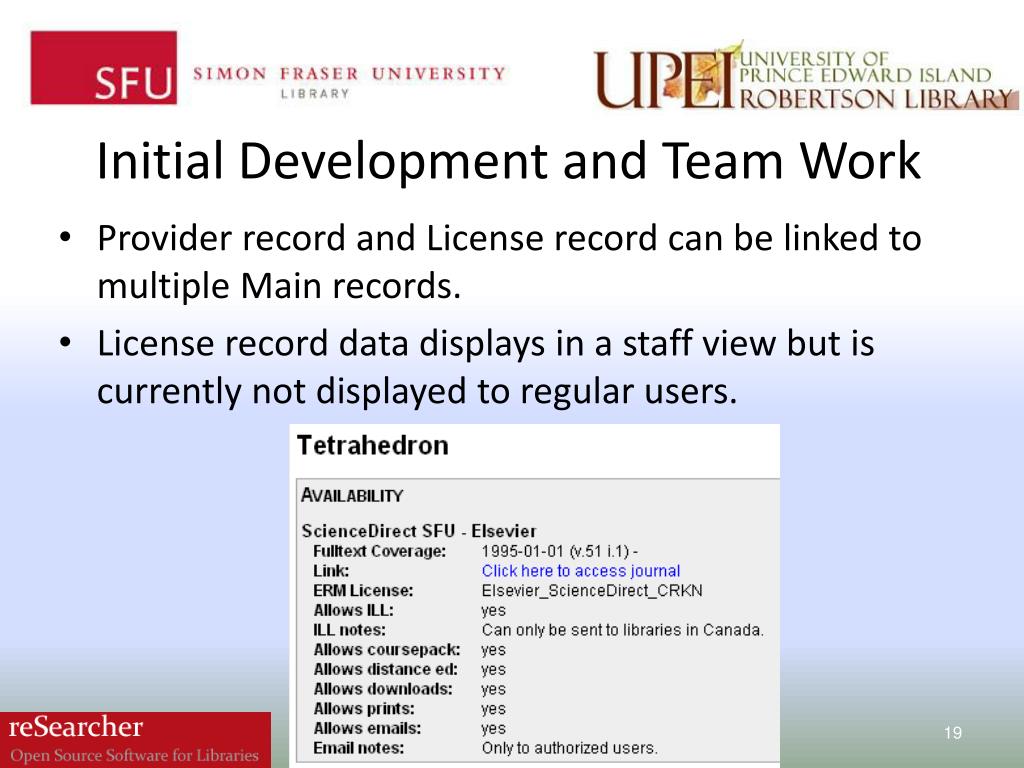Click the UPEI Robertson Library logo
1024x768 pixels.
805,76
